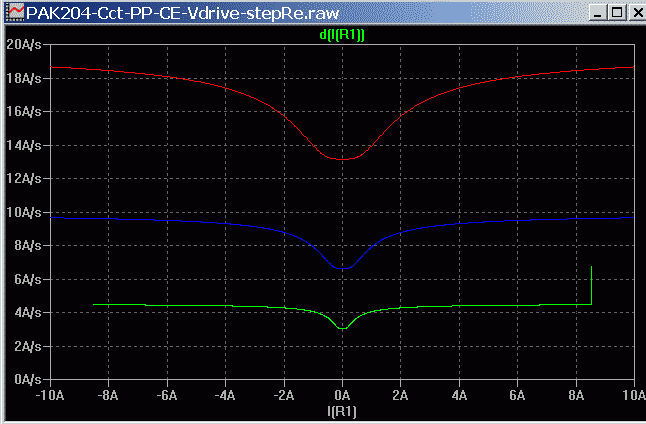Maximize the PAK204 waveform window
This screenshot has height=424, width=646.
point(617,13)
